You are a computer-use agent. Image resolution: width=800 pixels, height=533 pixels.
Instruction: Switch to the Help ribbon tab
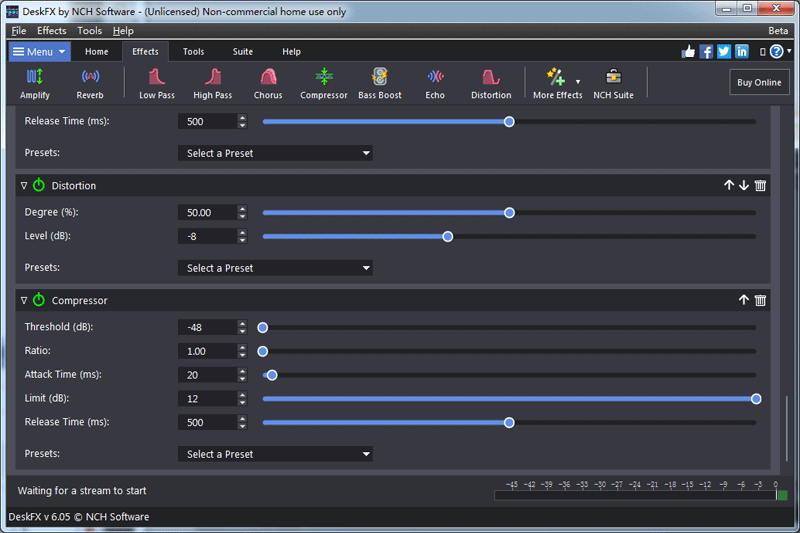(x=291, y=52)
